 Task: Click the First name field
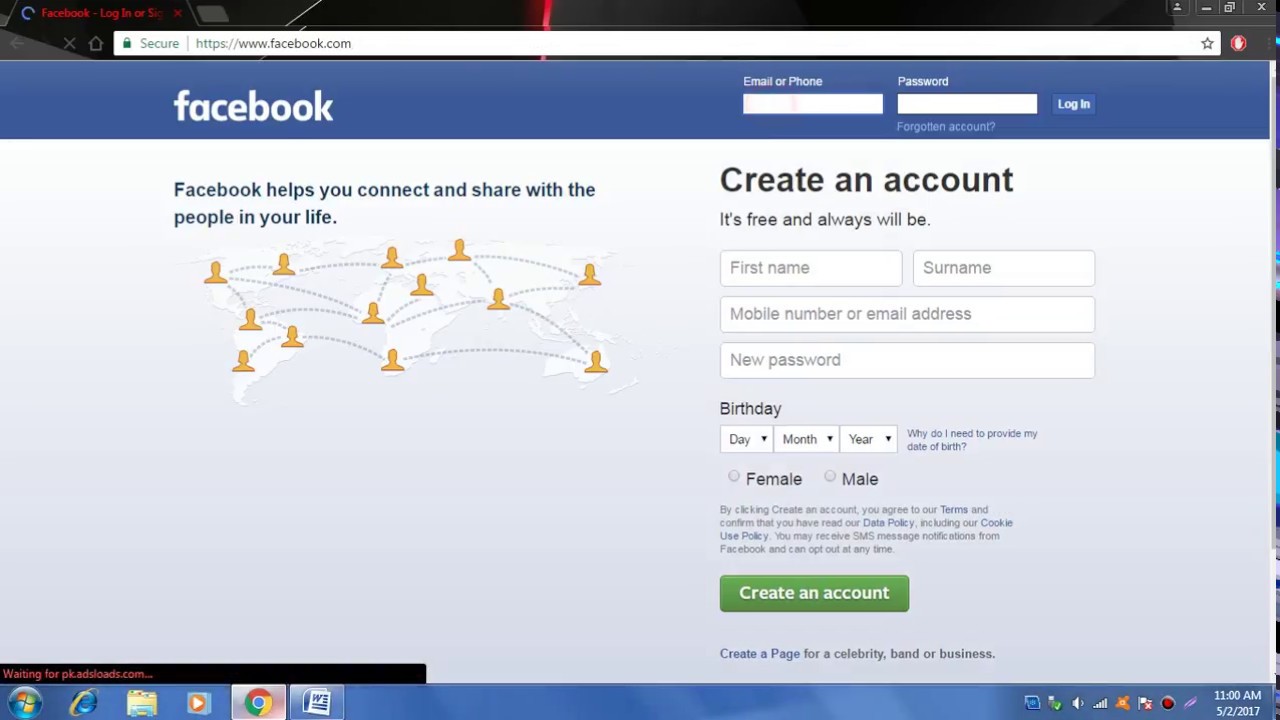(811, 268)
